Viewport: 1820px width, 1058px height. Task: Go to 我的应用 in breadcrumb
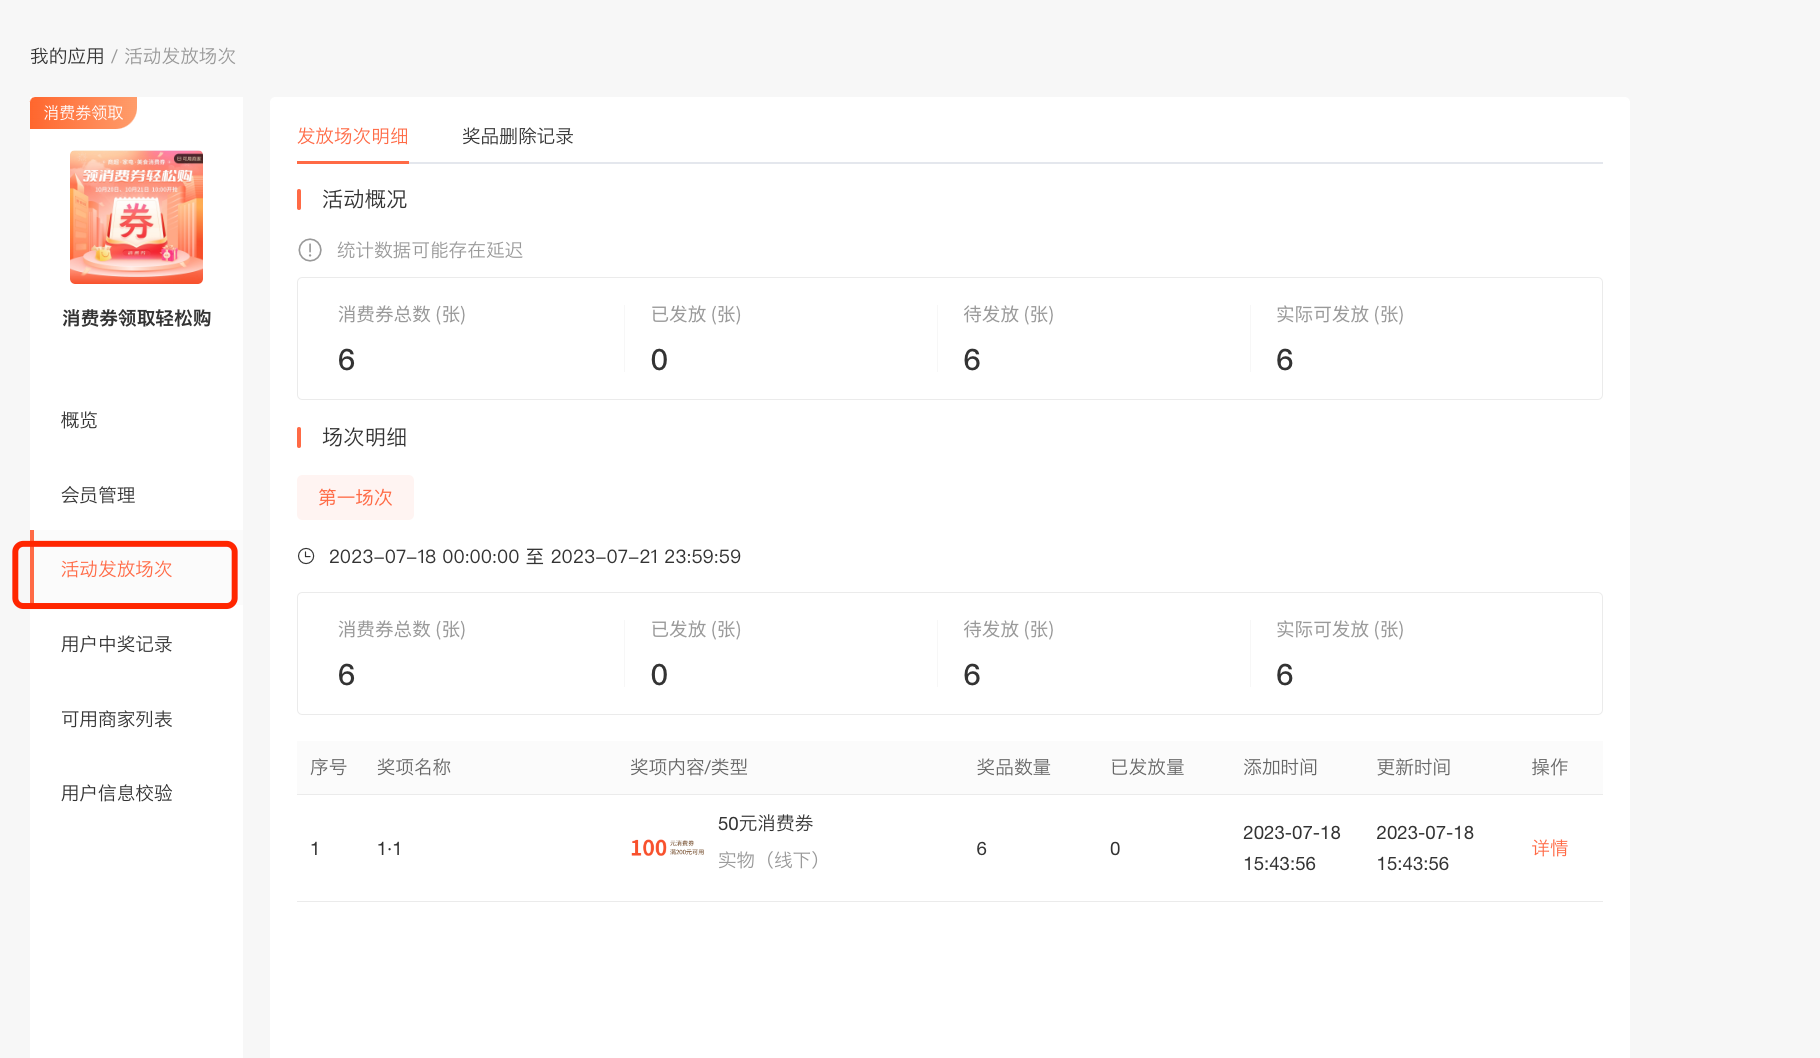(67, 56)
